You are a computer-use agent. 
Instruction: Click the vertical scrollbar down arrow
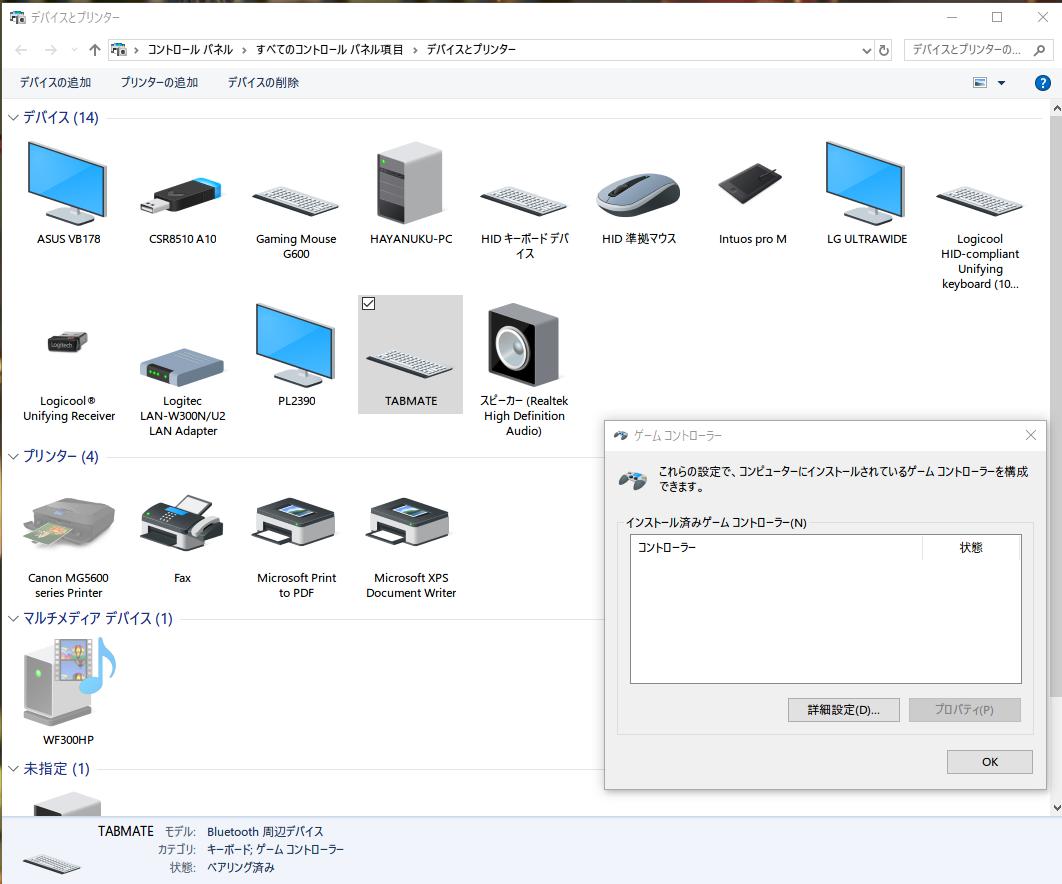pos(1056,807)
